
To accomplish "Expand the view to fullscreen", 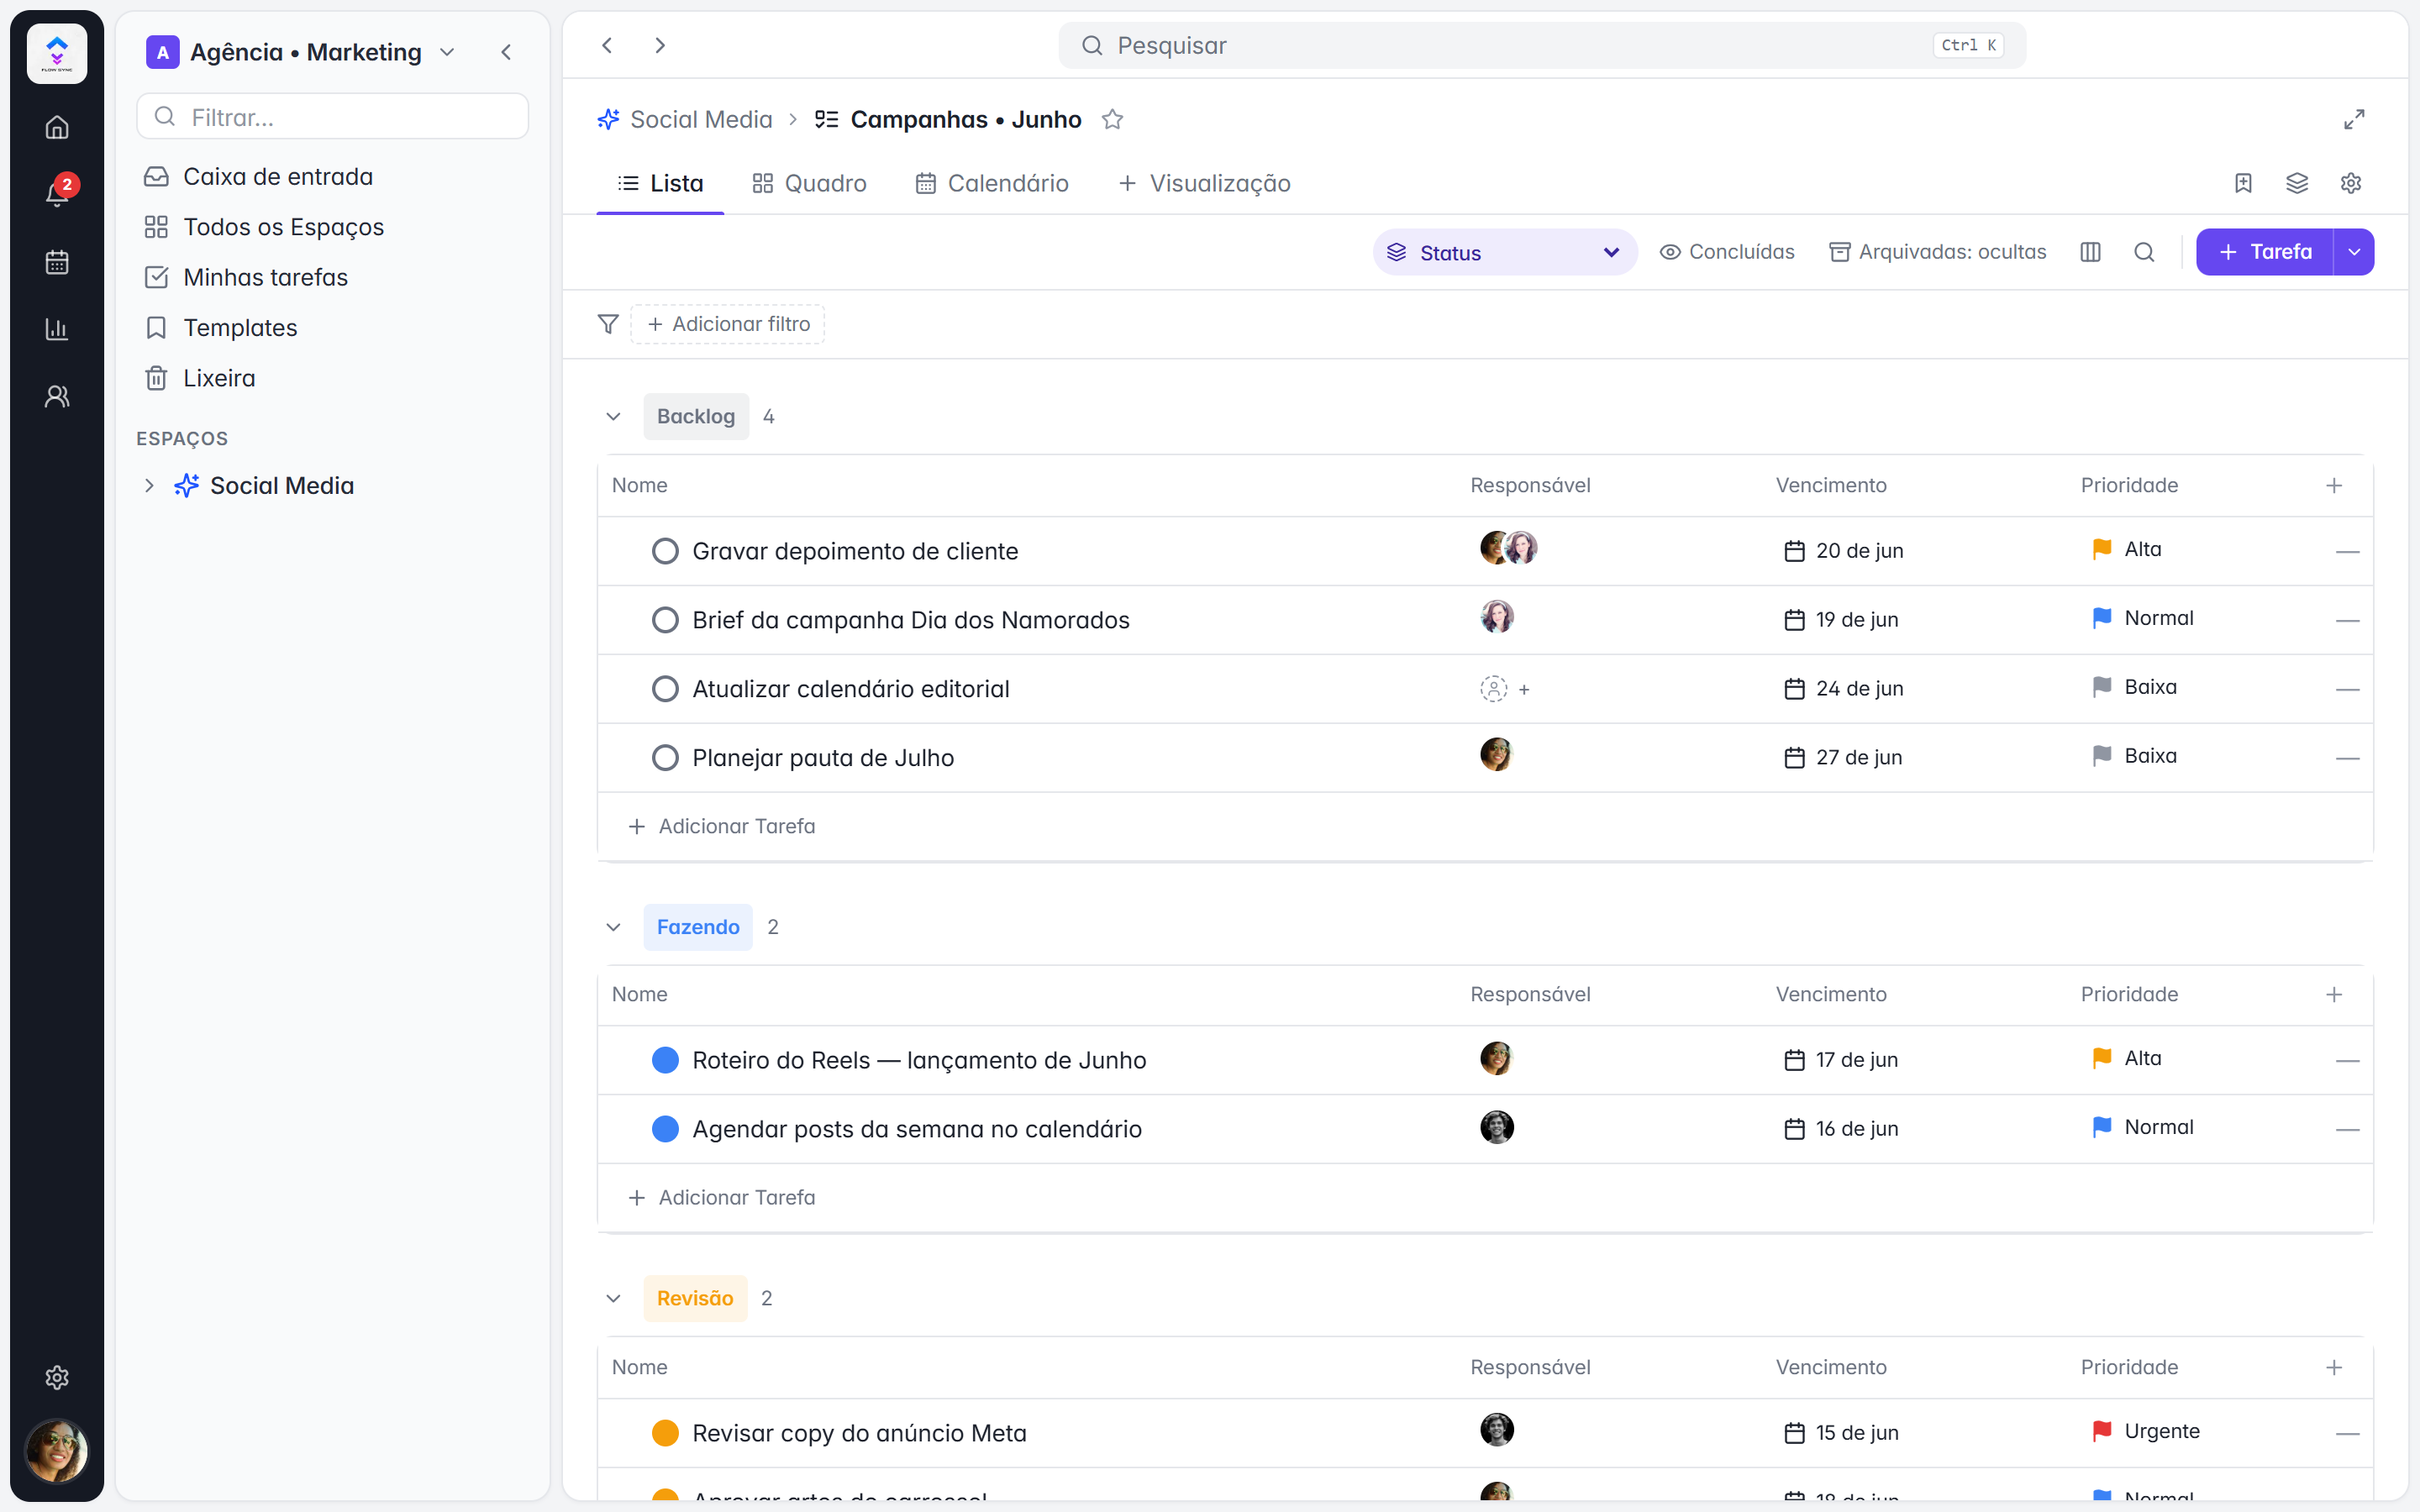I will 2354,120.
